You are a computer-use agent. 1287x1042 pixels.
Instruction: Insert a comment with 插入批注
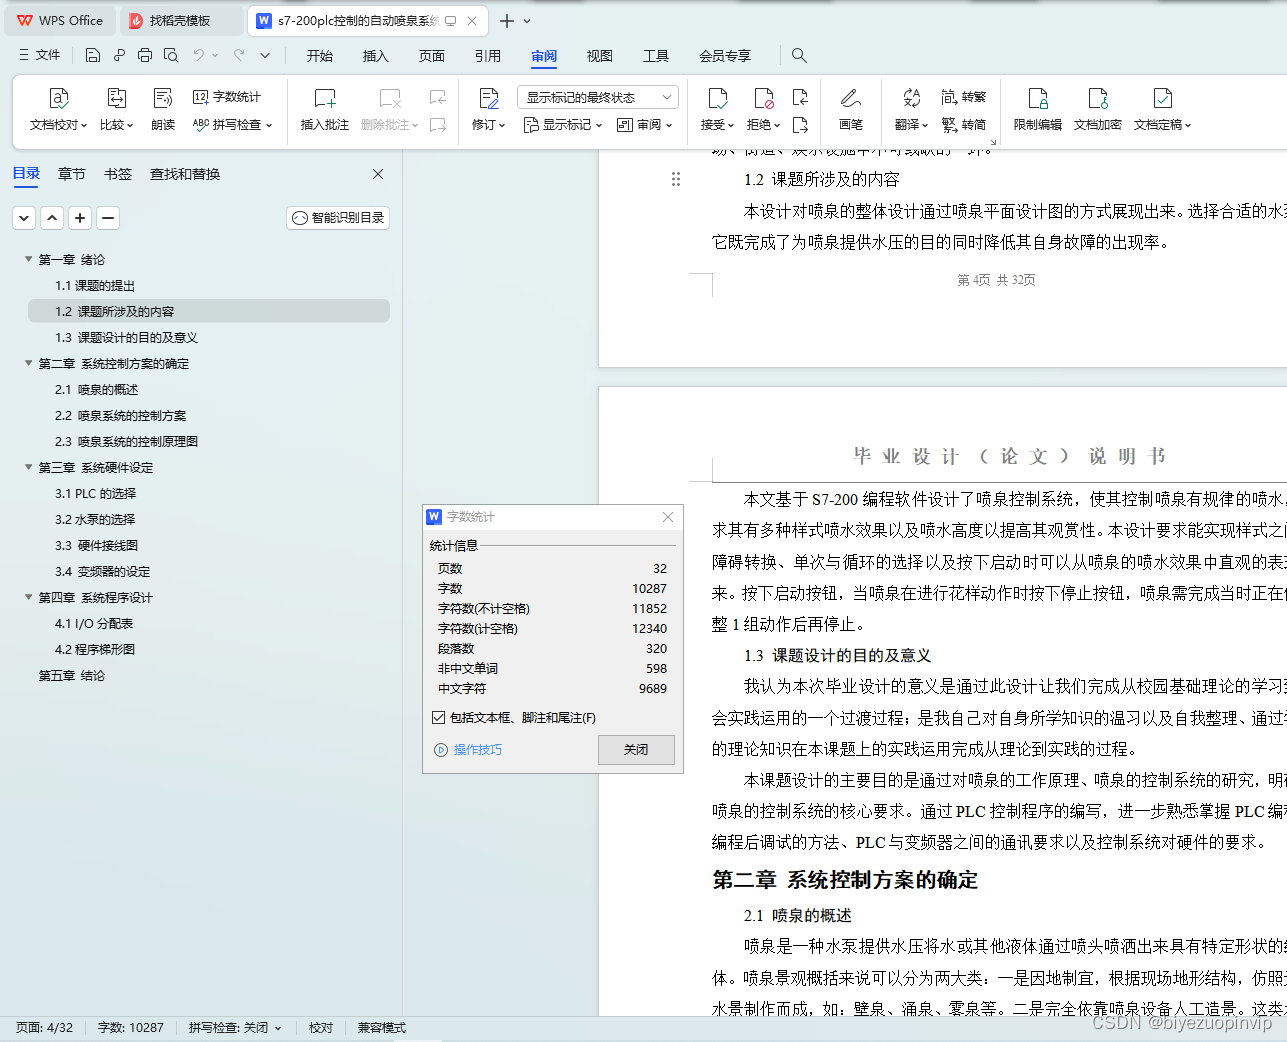325,110
